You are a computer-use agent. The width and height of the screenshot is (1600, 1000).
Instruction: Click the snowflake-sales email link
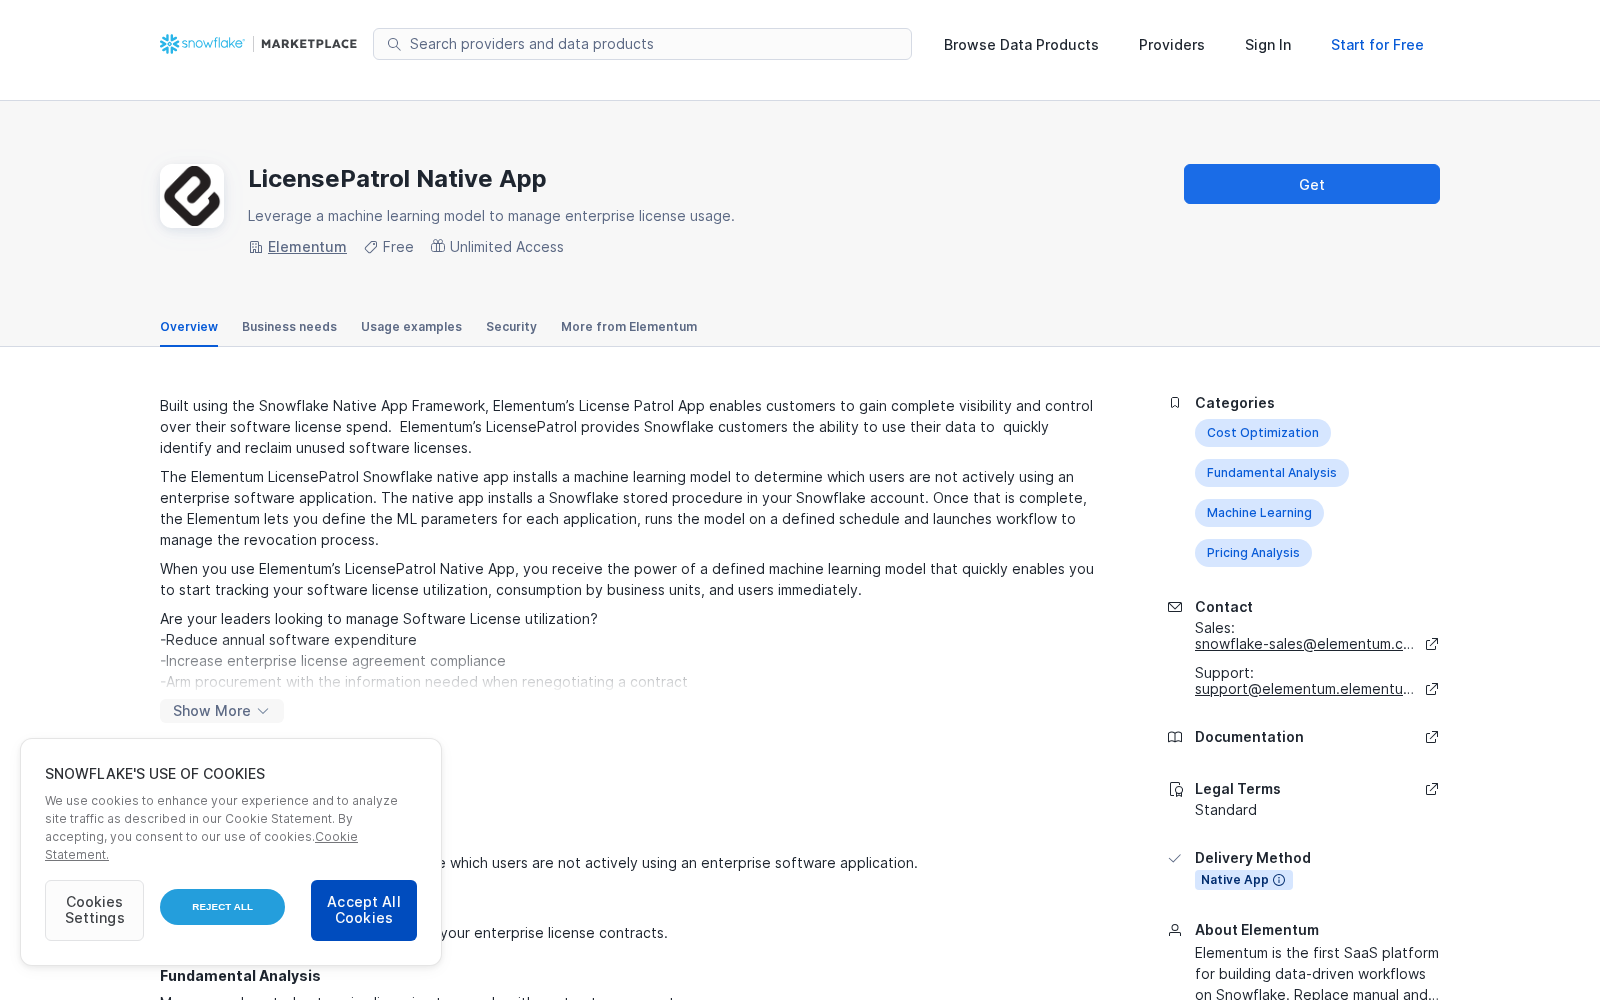coord(1304,644)
